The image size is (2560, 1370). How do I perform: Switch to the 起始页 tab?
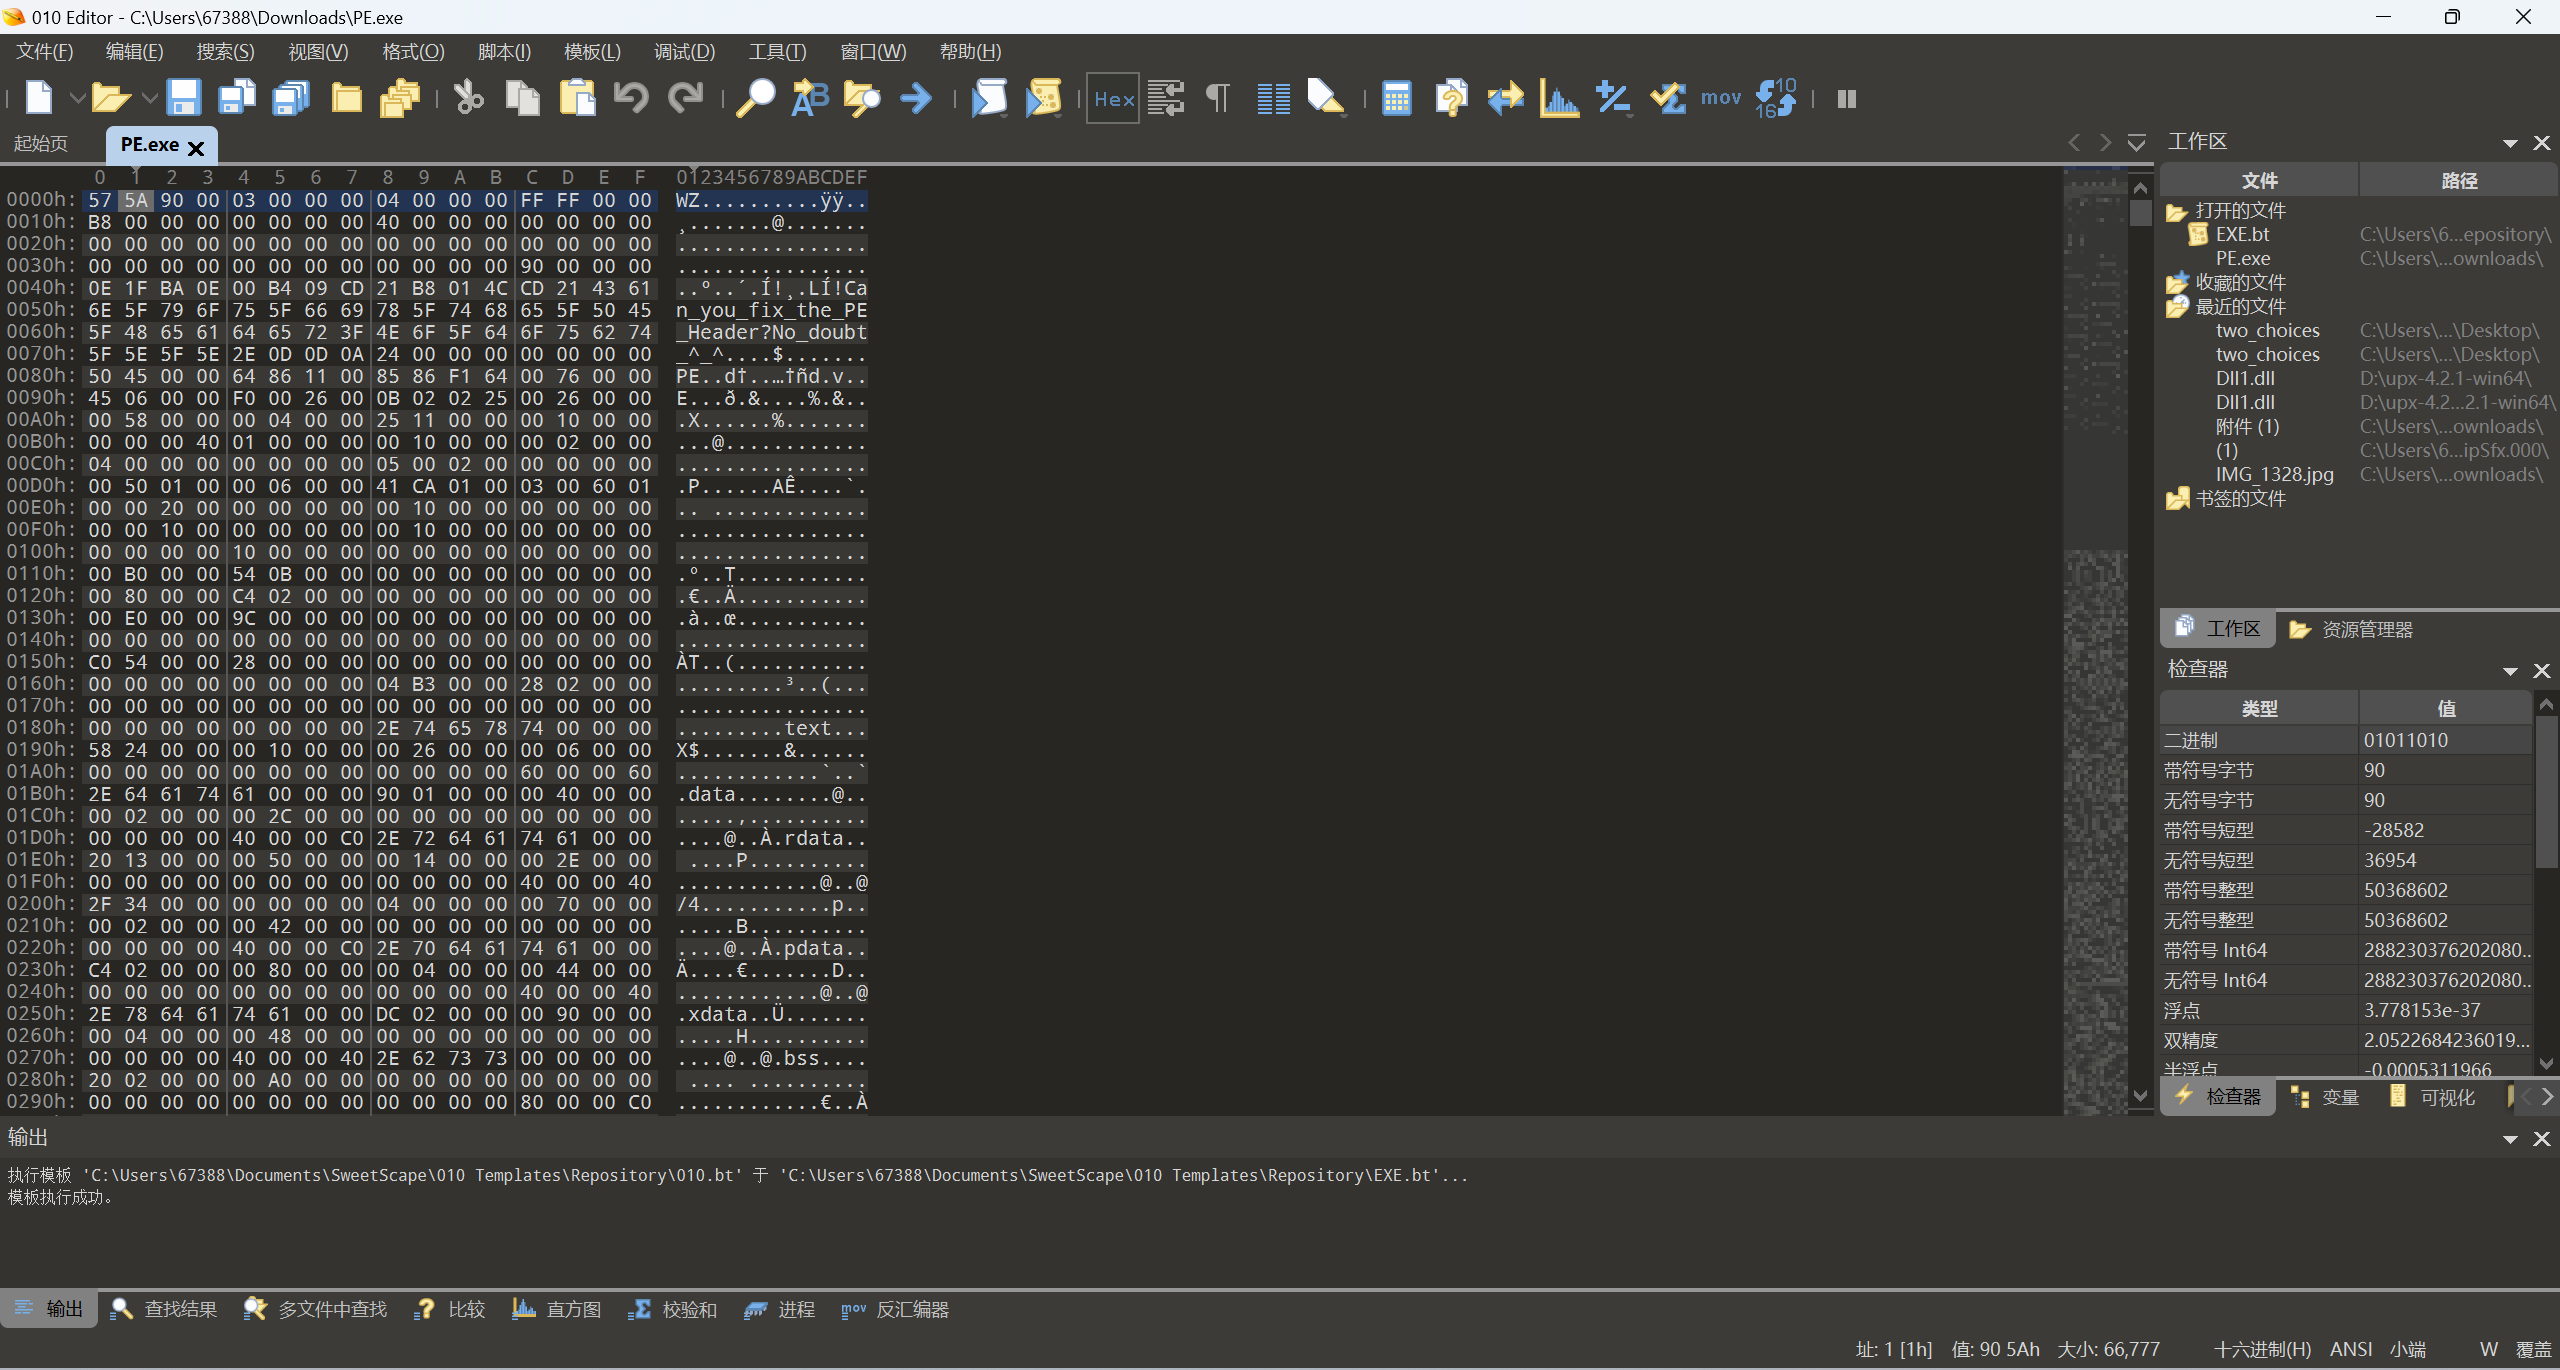click(x=41, y=144)
